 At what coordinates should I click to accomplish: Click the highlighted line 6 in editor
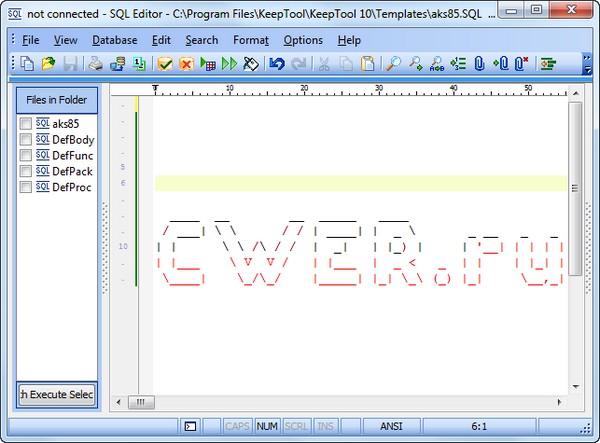(360, 184)
